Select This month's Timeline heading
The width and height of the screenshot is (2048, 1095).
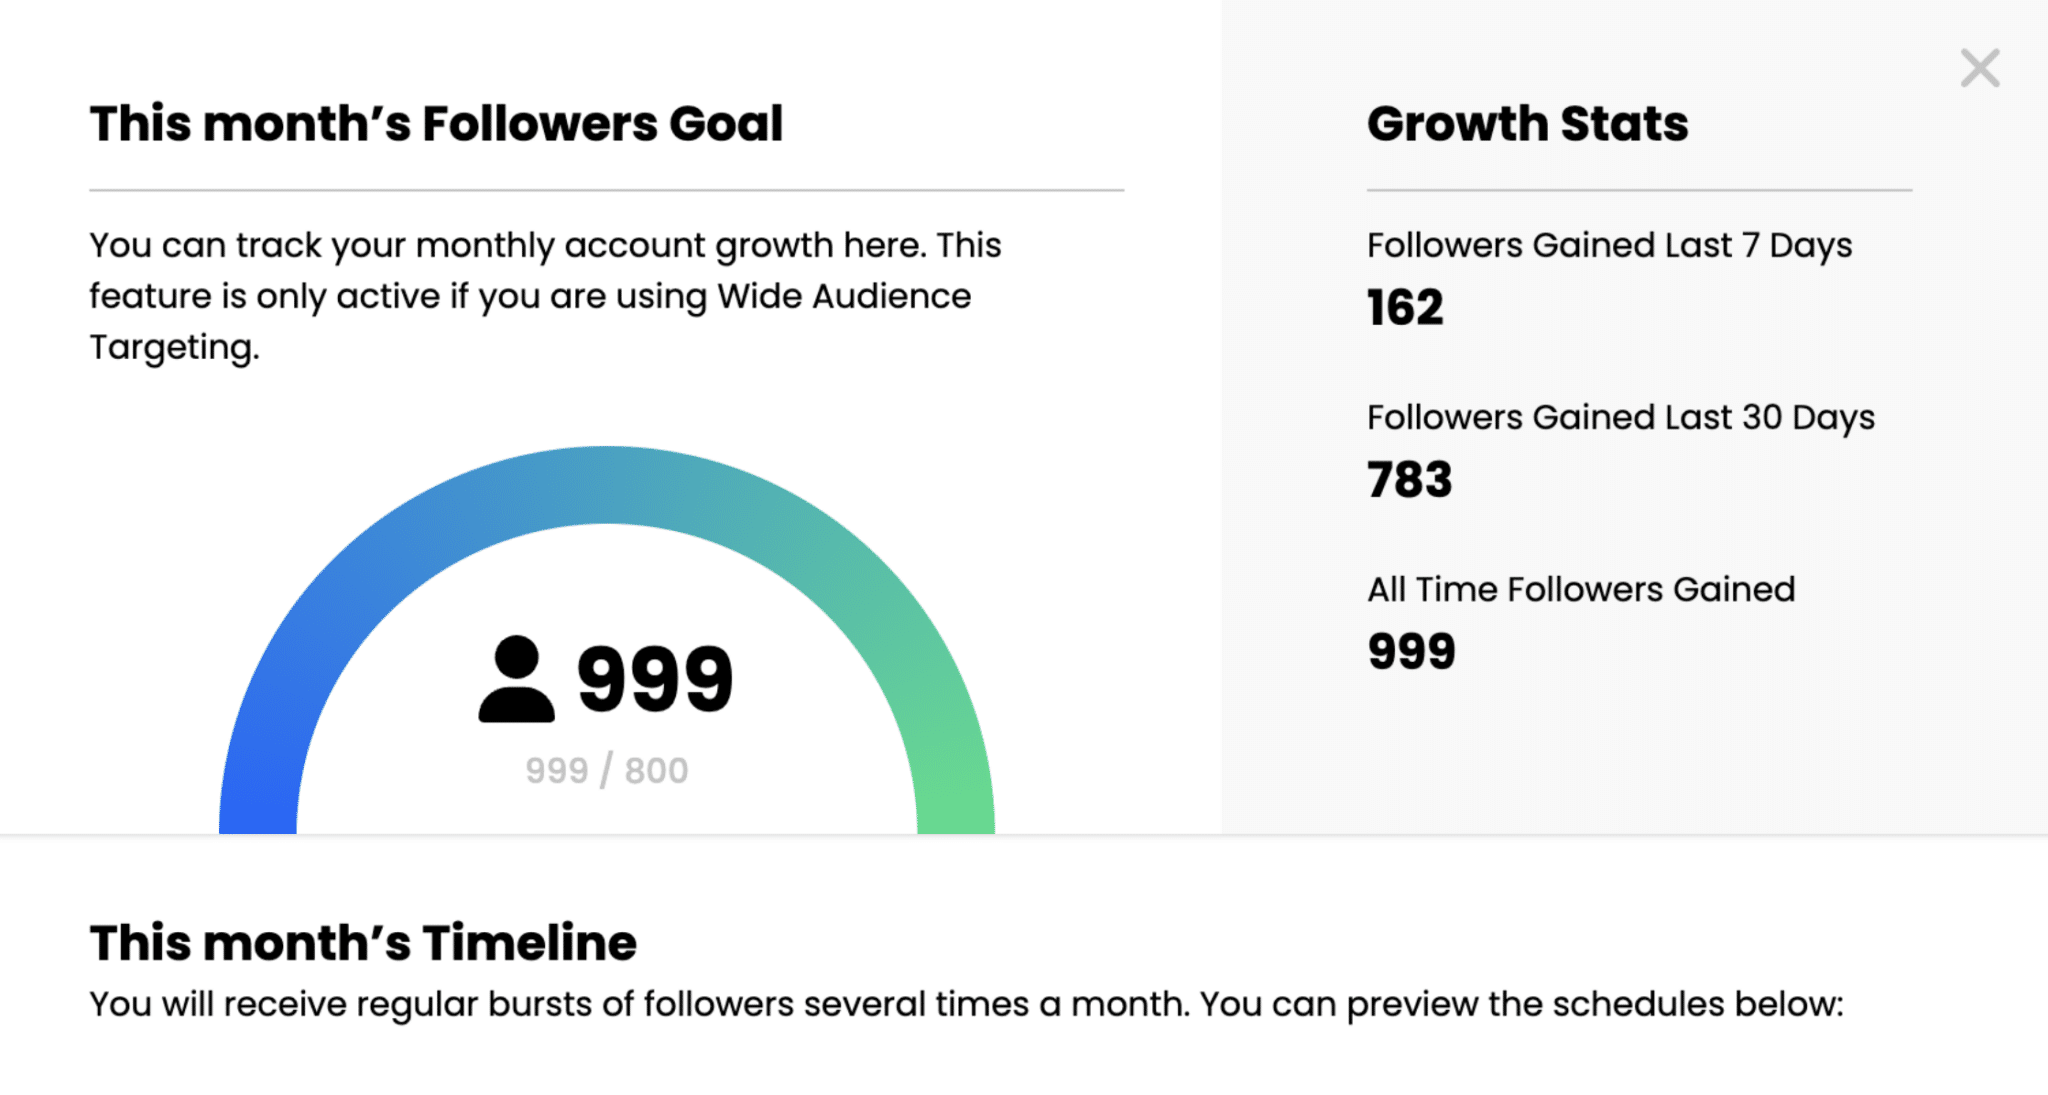(363, 943)
